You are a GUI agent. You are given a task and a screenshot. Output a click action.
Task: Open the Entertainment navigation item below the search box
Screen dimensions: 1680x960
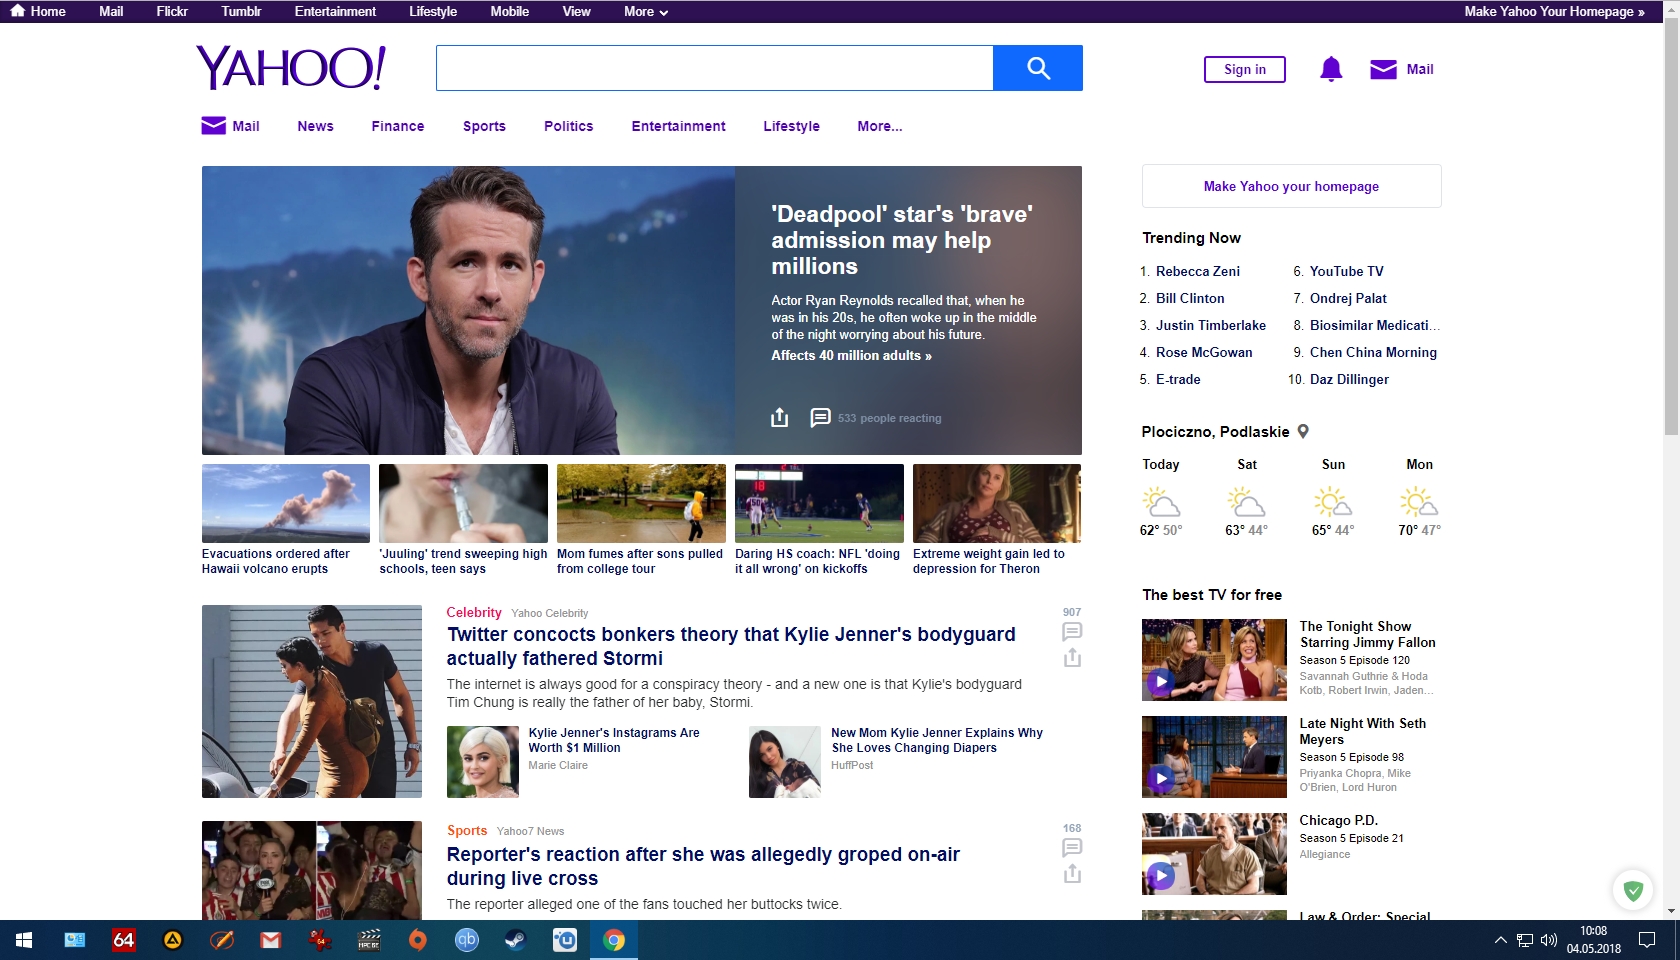tap(678, 126)
